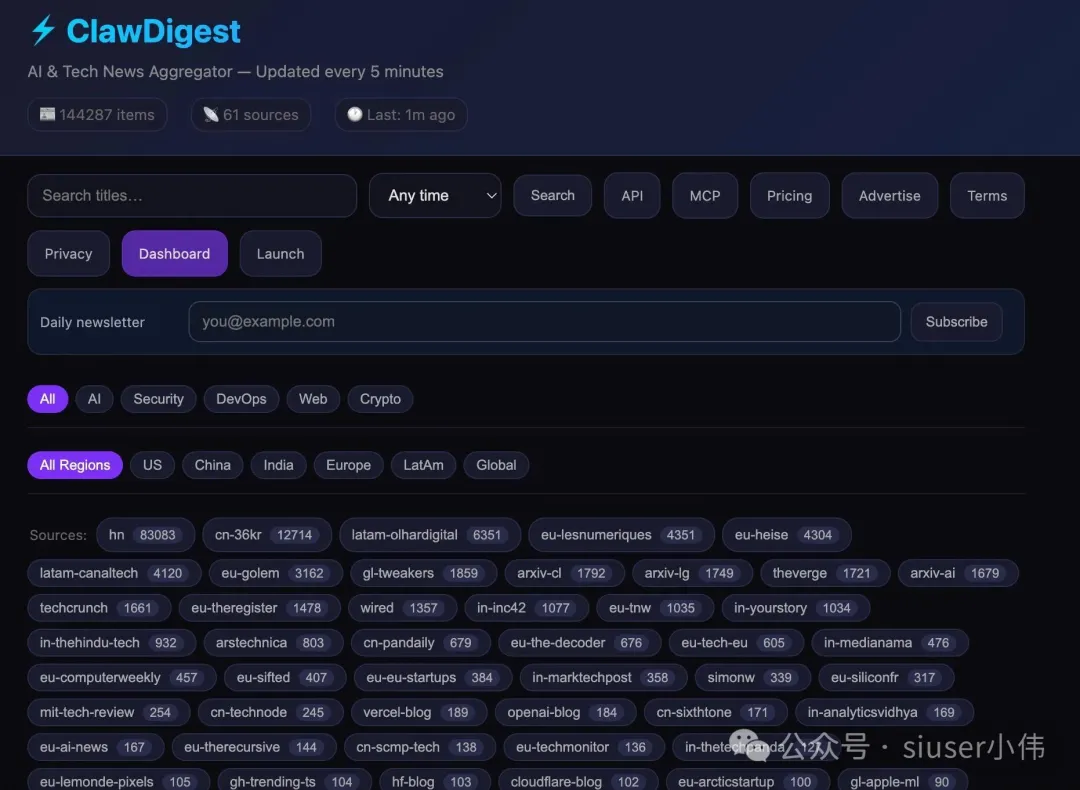Filter by US region
The image size is (1080, 790).
click(x=152, y=465)
